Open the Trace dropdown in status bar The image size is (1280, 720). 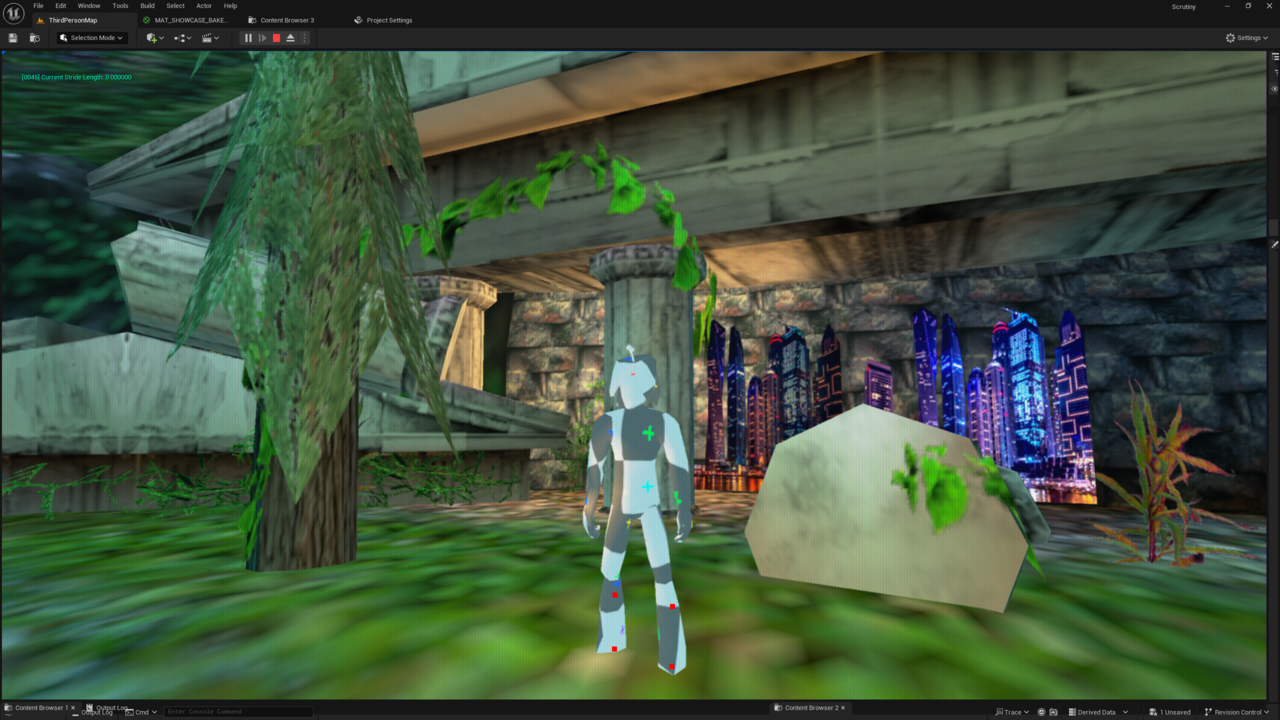(1012, 712)
